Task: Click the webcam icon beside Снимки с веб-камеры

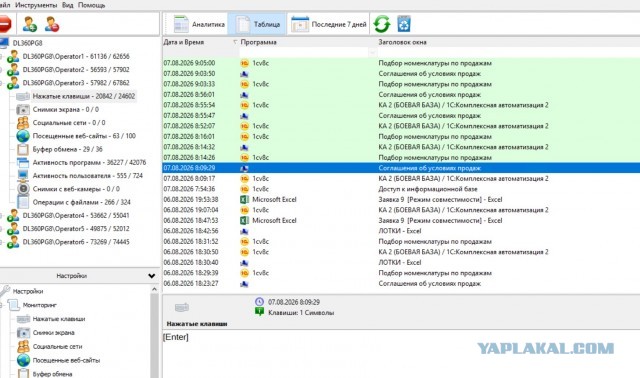Action: pyautogui.click(x=23, y=189)
